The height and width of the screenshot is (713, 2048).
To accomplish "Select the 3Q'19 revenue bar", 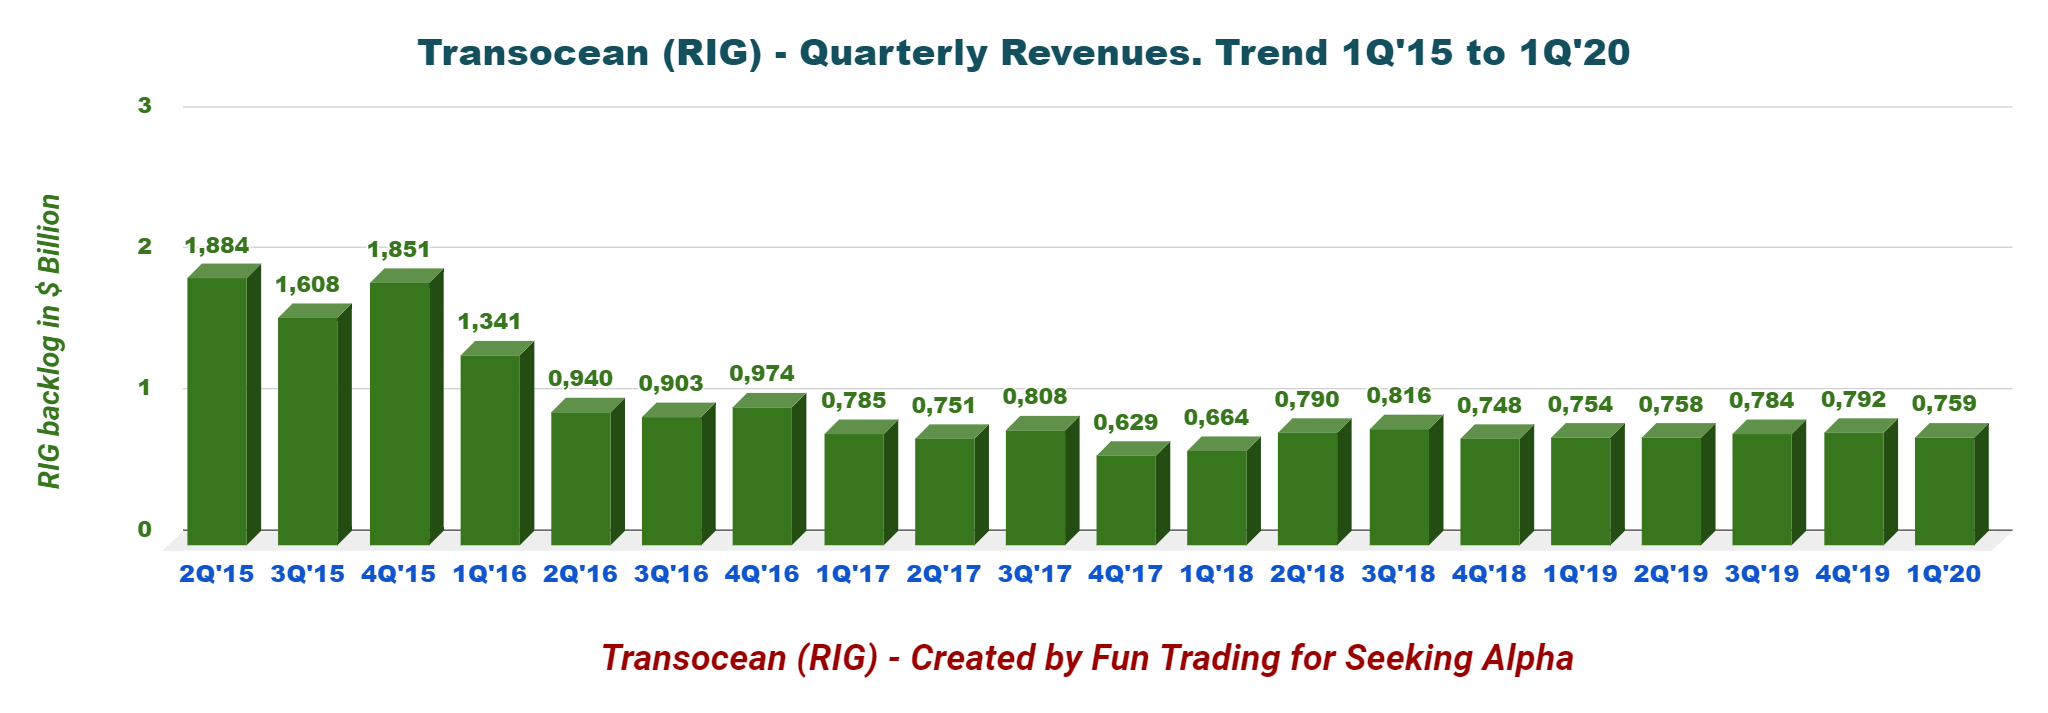I will point(1769,482).
